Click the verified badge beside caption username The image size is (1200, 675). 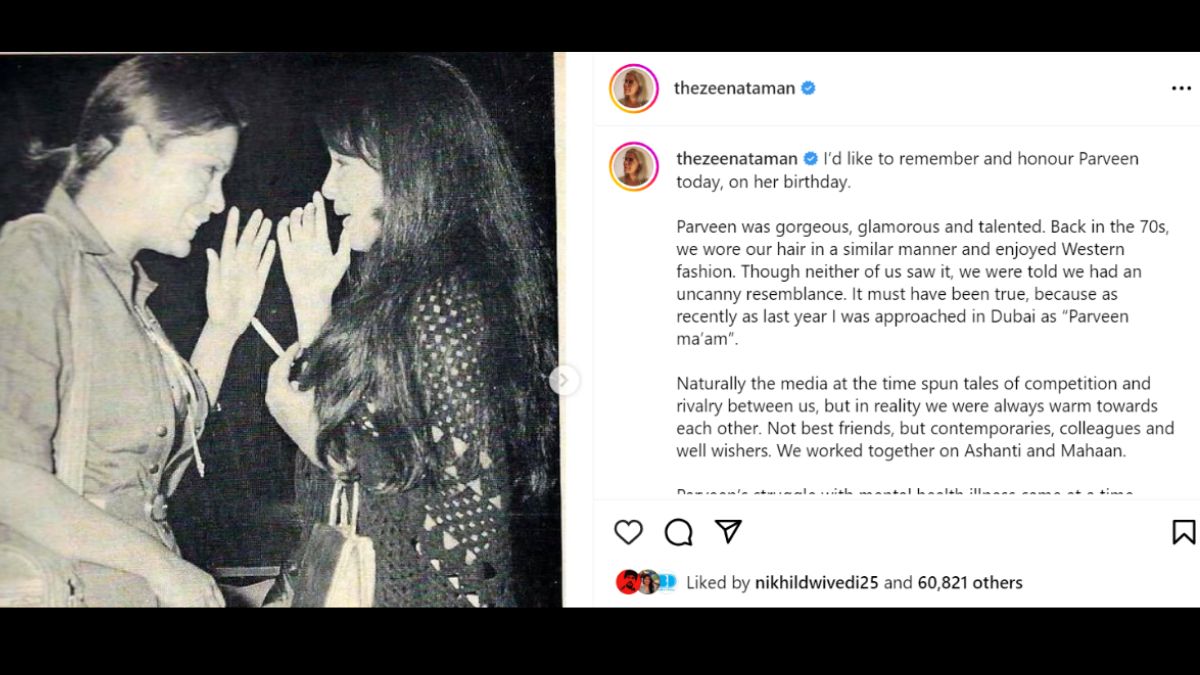pos(811,159)
